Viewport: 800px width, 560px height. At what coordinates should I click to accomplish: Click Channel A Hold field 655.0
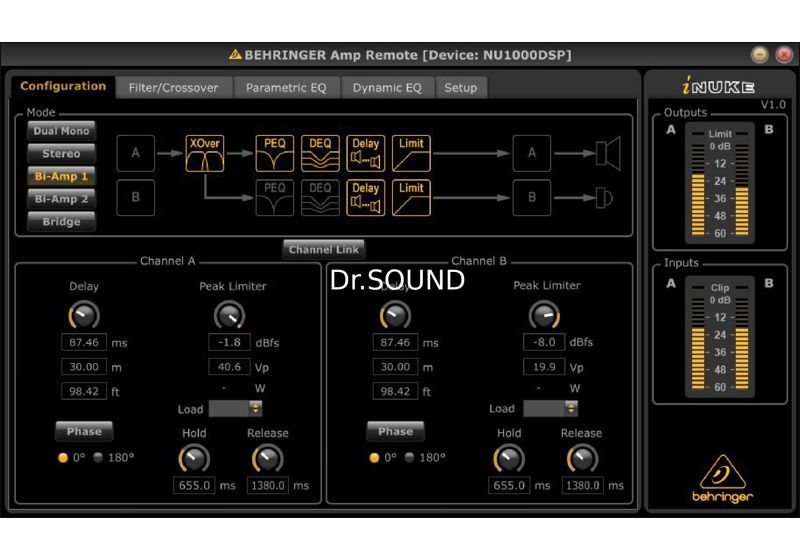(x=194, y=485)
